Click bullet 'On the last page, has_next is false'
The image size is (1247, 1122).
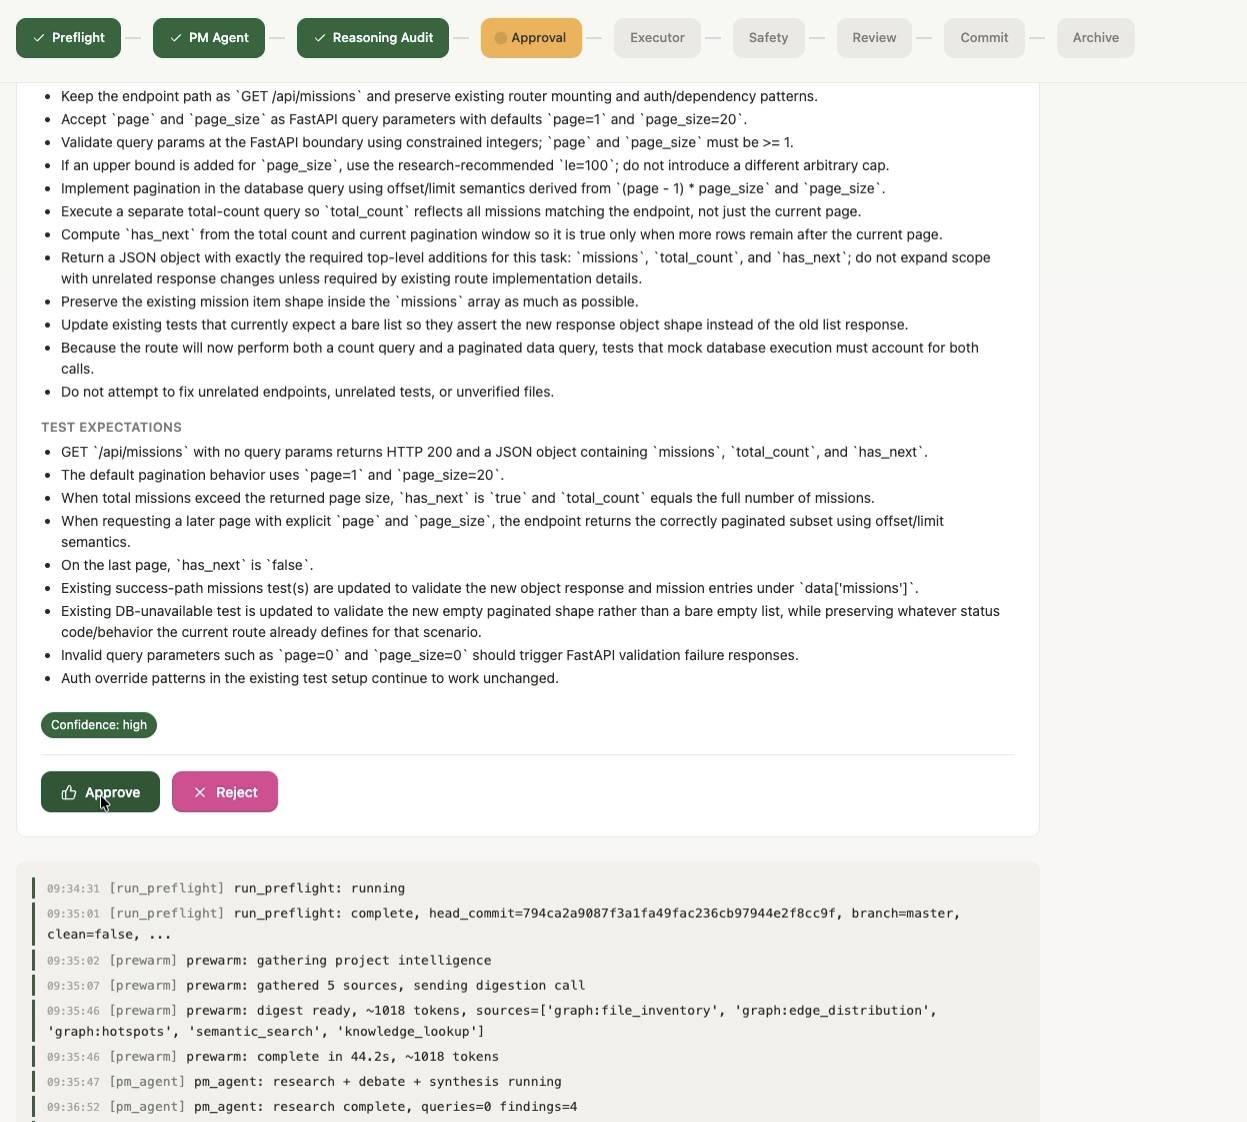[x=187, y=564]
